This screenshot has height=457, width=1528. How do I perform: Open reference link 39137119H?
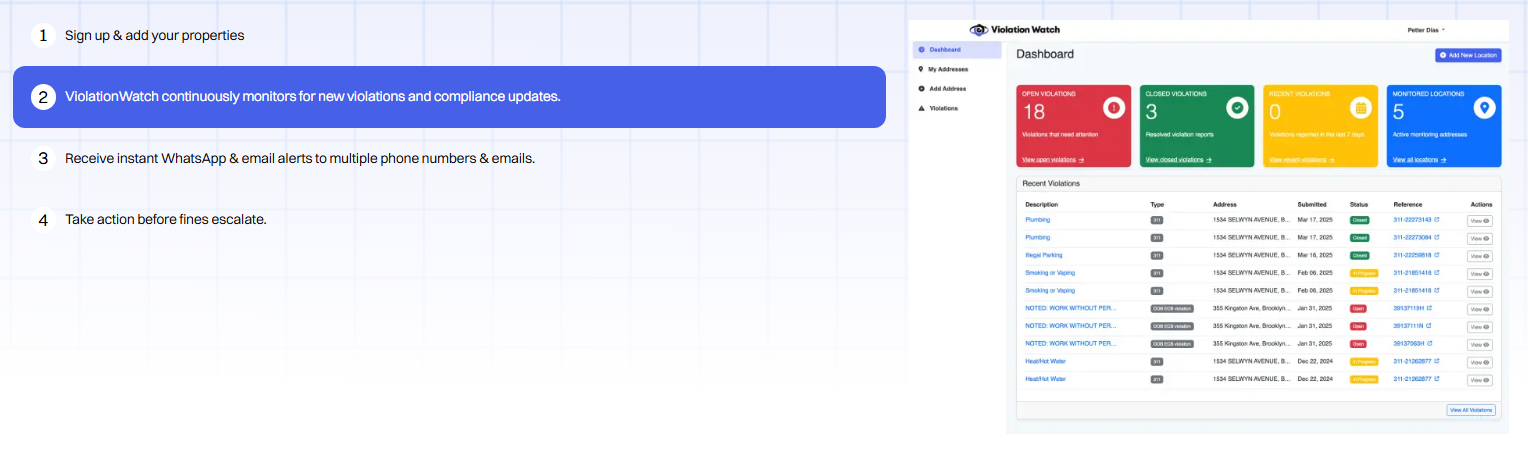[1408, 308]
